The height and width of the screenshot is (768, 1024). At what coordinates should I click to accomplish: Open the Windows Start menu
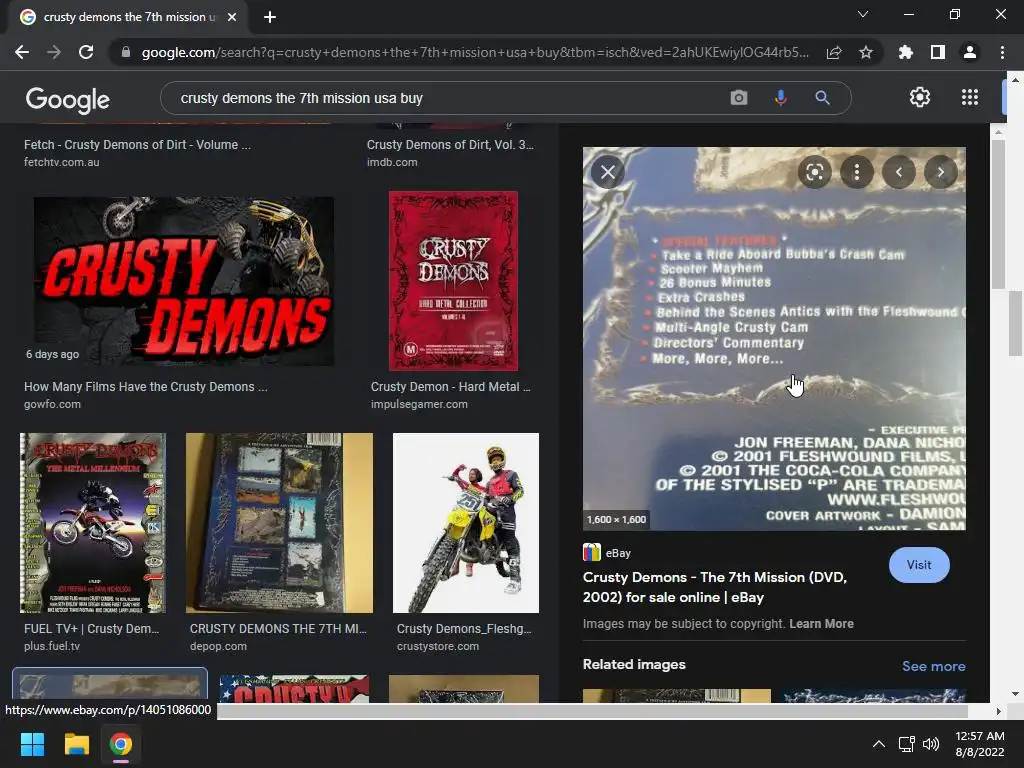coord(32,744)
